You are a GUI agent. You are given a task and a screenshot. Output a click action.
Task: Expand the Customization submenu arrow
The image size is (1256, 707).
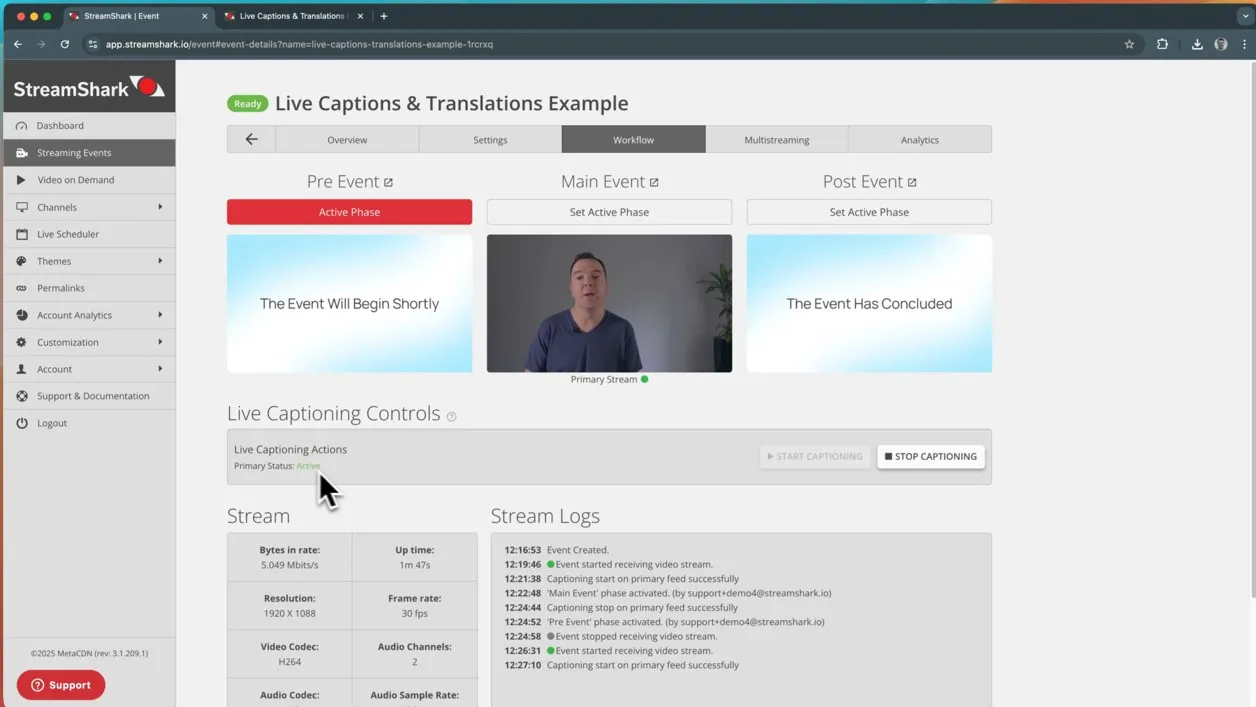tap(160, 342)
